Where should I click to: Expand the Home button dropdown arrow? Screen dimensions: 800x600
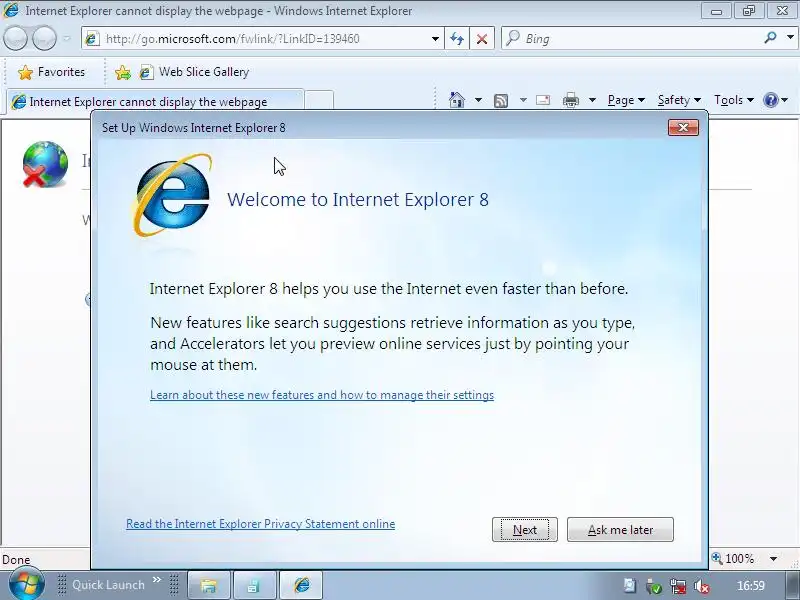point(478,100)
